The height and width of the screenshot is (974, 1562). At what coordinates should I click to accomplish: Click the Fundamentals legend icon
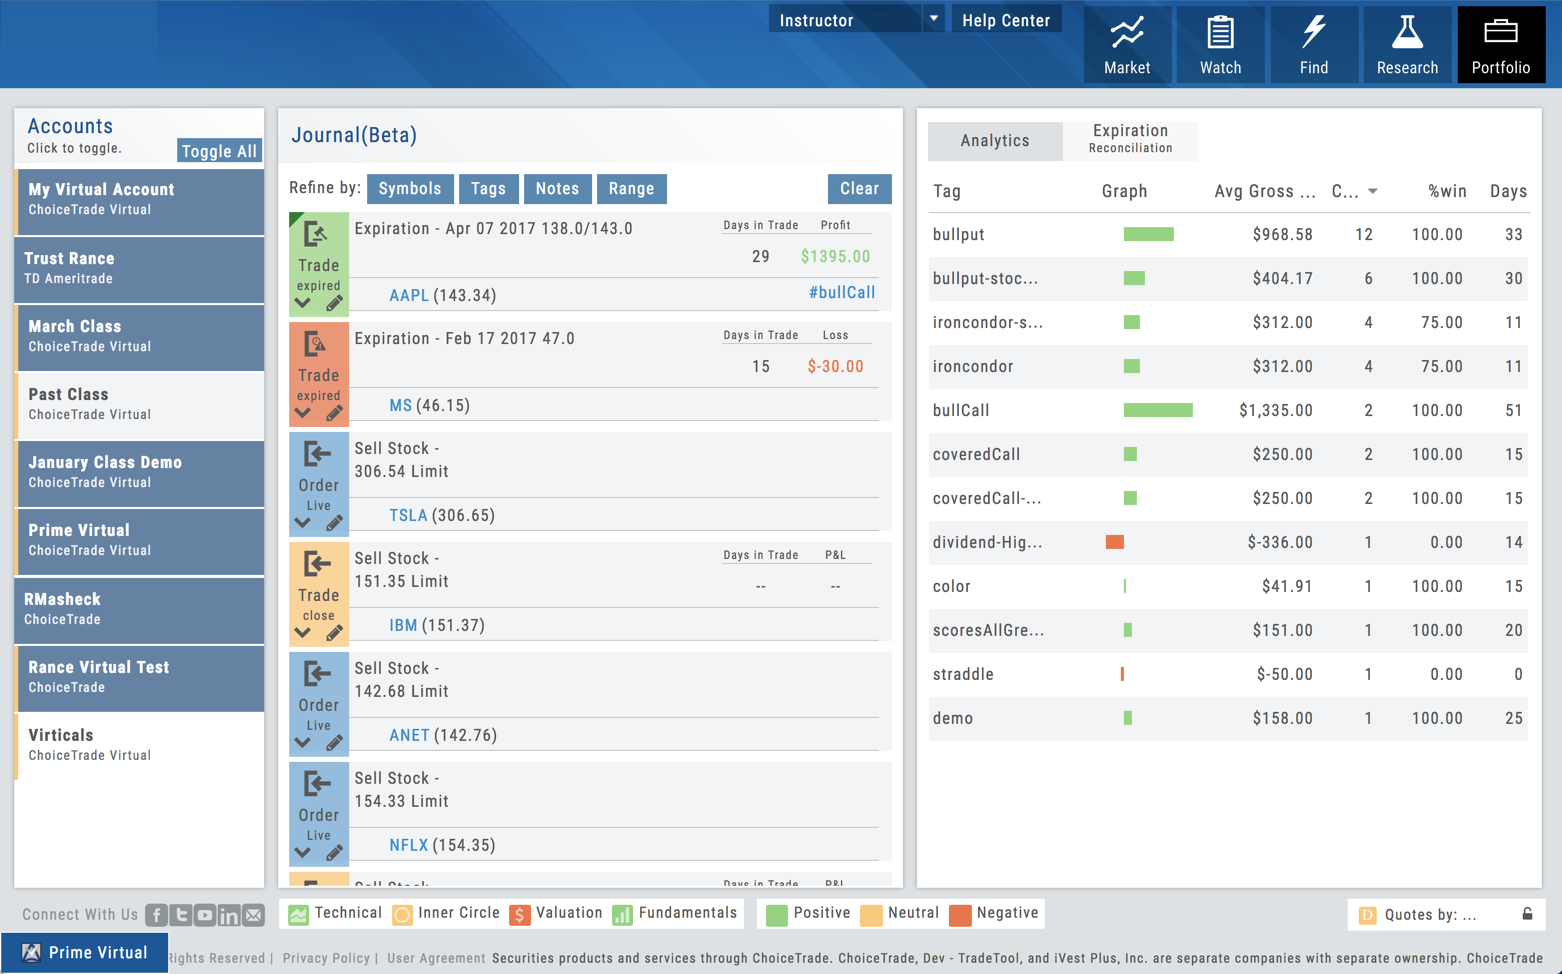(622, 915)
